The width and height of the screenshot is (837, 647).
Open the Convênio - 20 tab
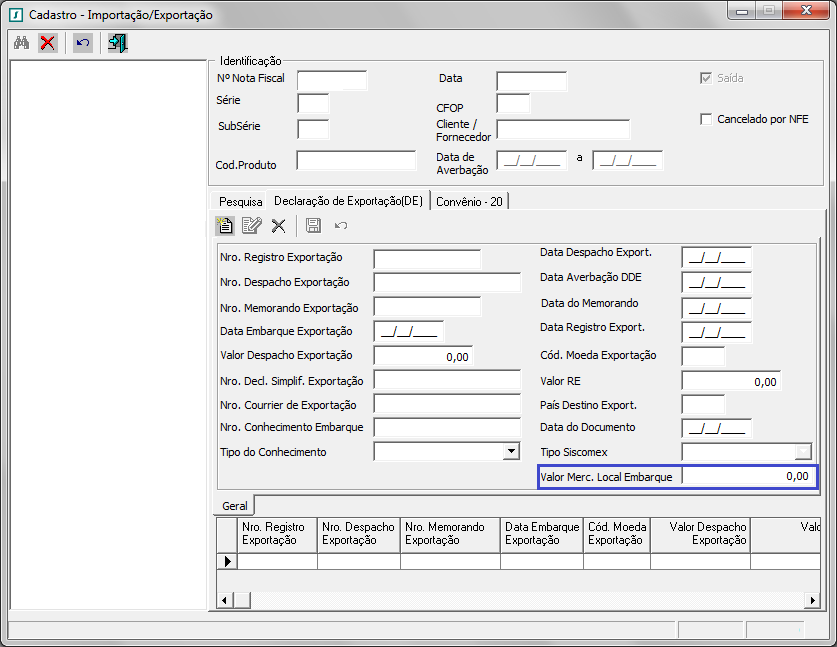click(x=469, y=201)
